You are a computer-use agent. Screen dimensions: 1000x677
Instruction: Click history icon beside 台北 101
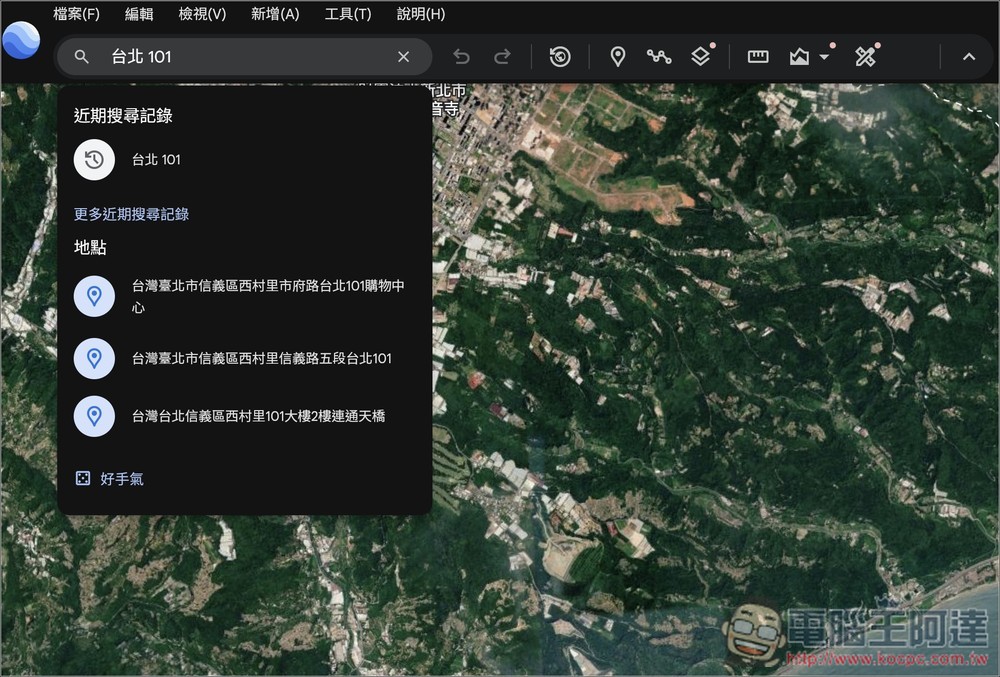(x=94, y=159)
